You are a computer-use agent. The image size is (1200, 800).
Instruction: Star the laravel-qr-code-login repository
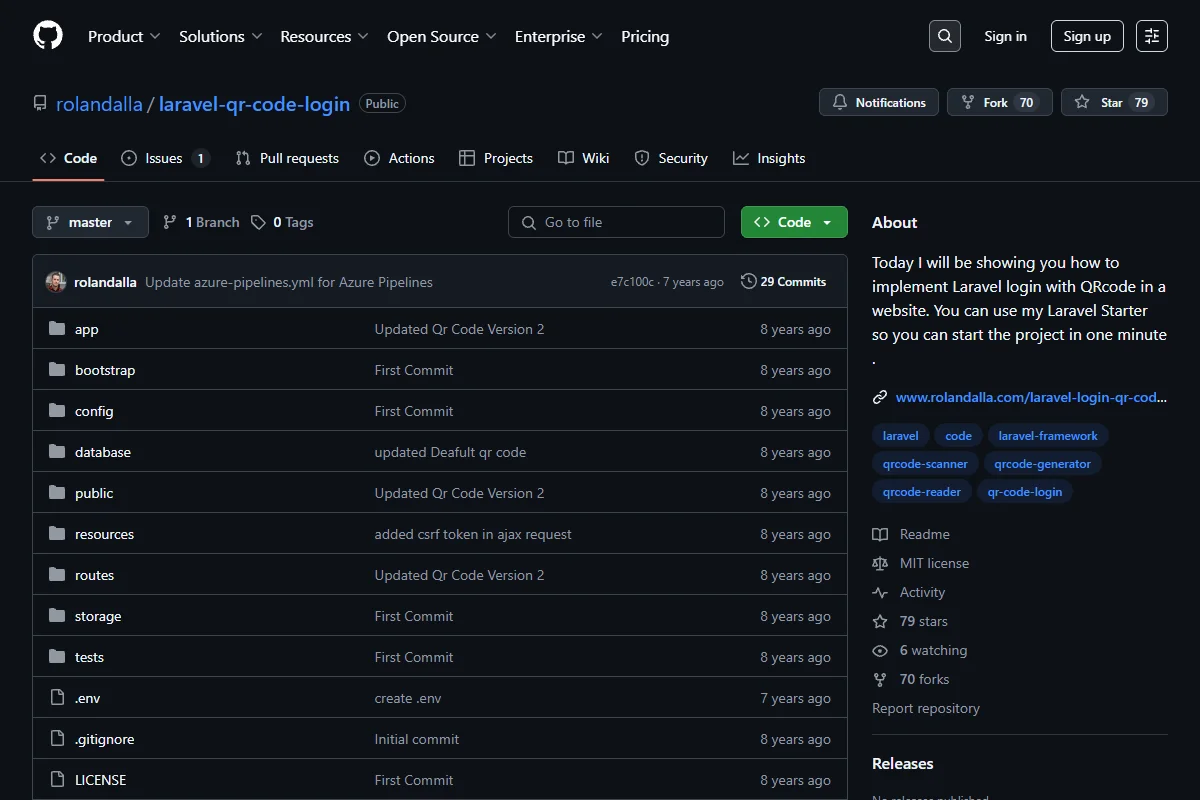[x=1114, y=102]
